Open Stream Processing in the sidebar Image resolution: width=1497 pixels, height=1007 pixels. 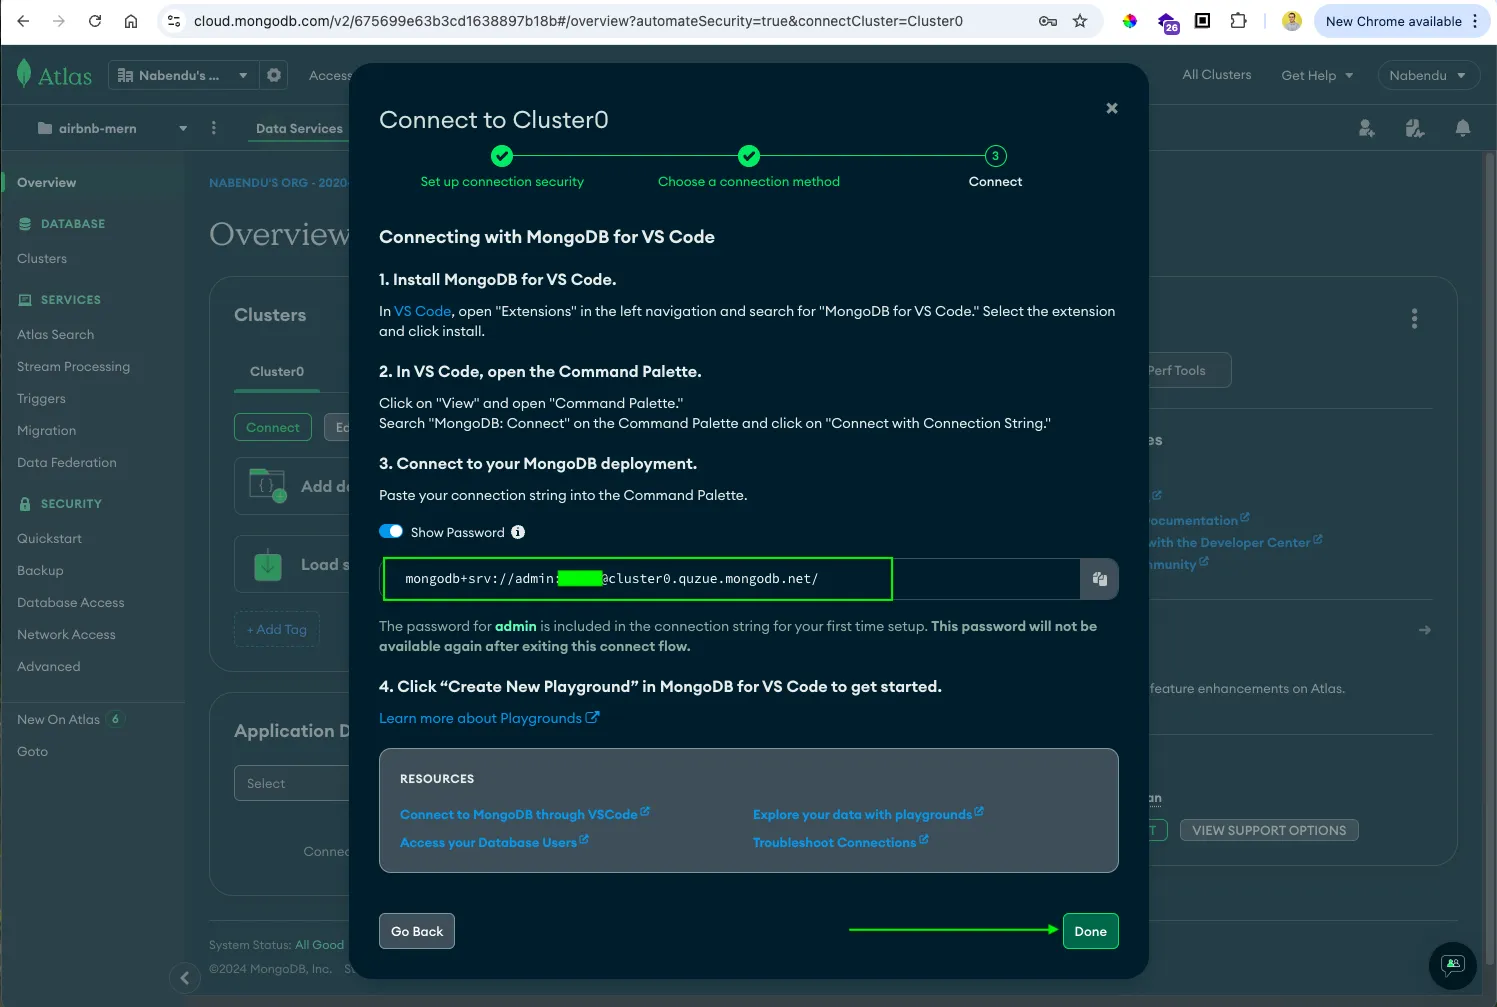[x=73, y=366]
